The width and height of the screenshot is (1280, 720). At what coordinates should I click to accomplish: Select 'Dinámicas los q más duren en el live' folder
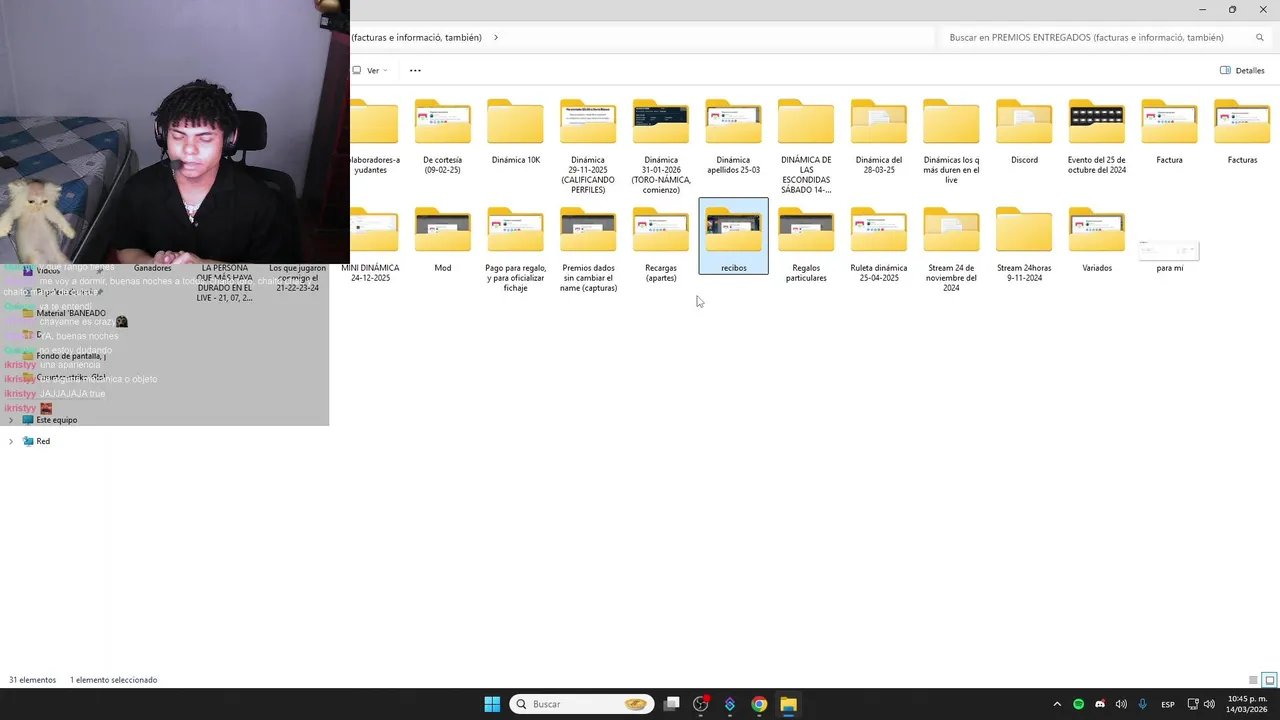tap(951, 140)
